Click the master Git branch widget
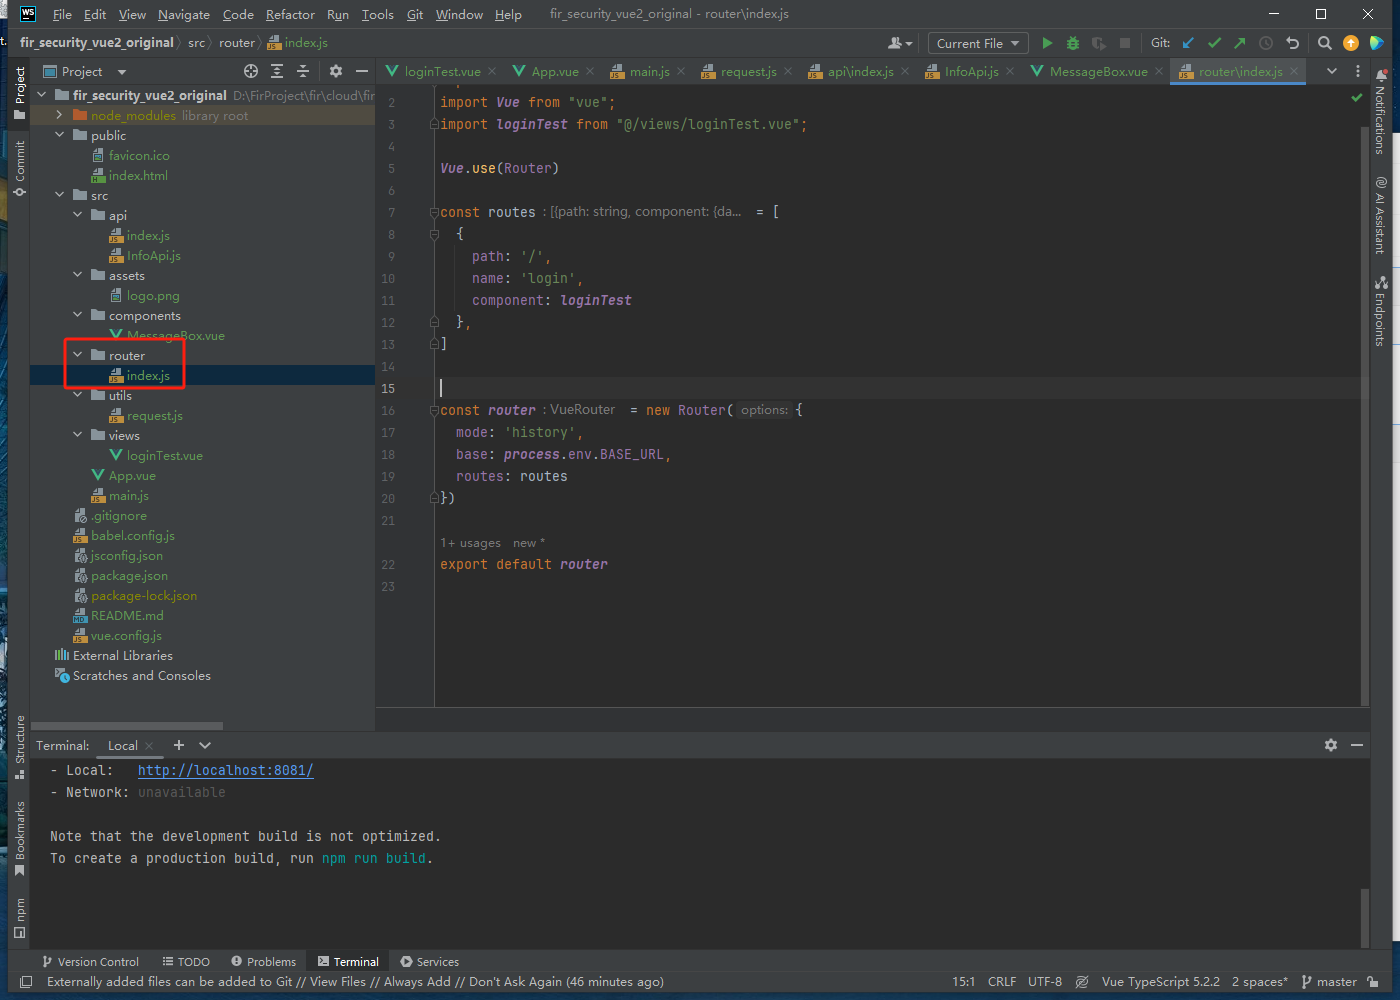This screenshot has height=1000, width=1400. pyautogui.click(x=1329, y=982)
